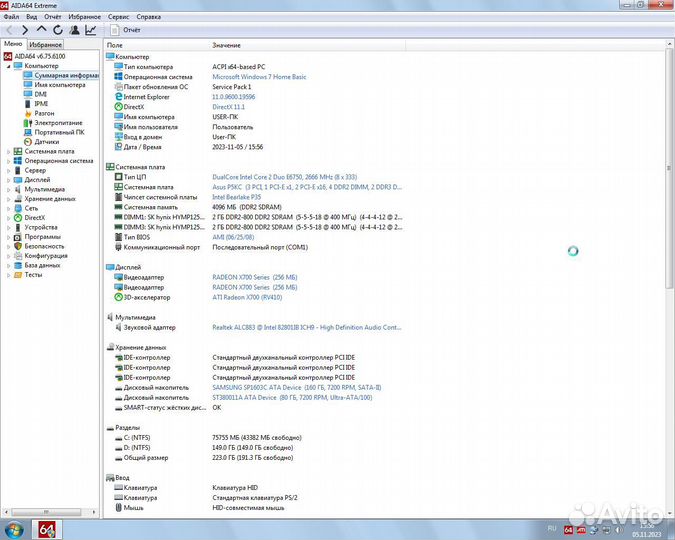The height and width of the screenshot is (540, 675).
Task: Open the Internet Explorer version 11.0.9600 link
Action: click(233, 97)
